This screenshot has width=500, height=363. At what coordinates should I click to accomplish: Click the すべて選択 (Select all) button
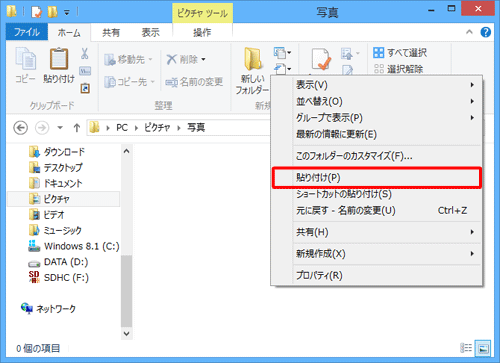click(x=400, y=52)
